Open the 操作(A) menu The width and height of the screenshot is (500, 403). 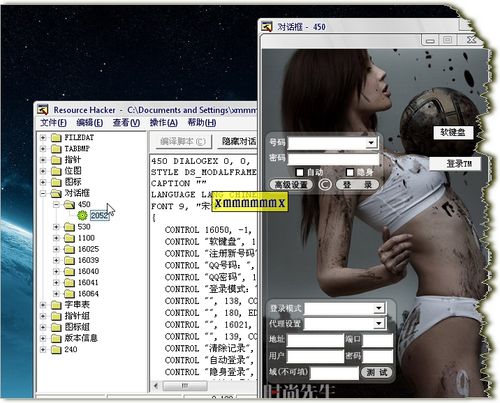tap(163, 123)
